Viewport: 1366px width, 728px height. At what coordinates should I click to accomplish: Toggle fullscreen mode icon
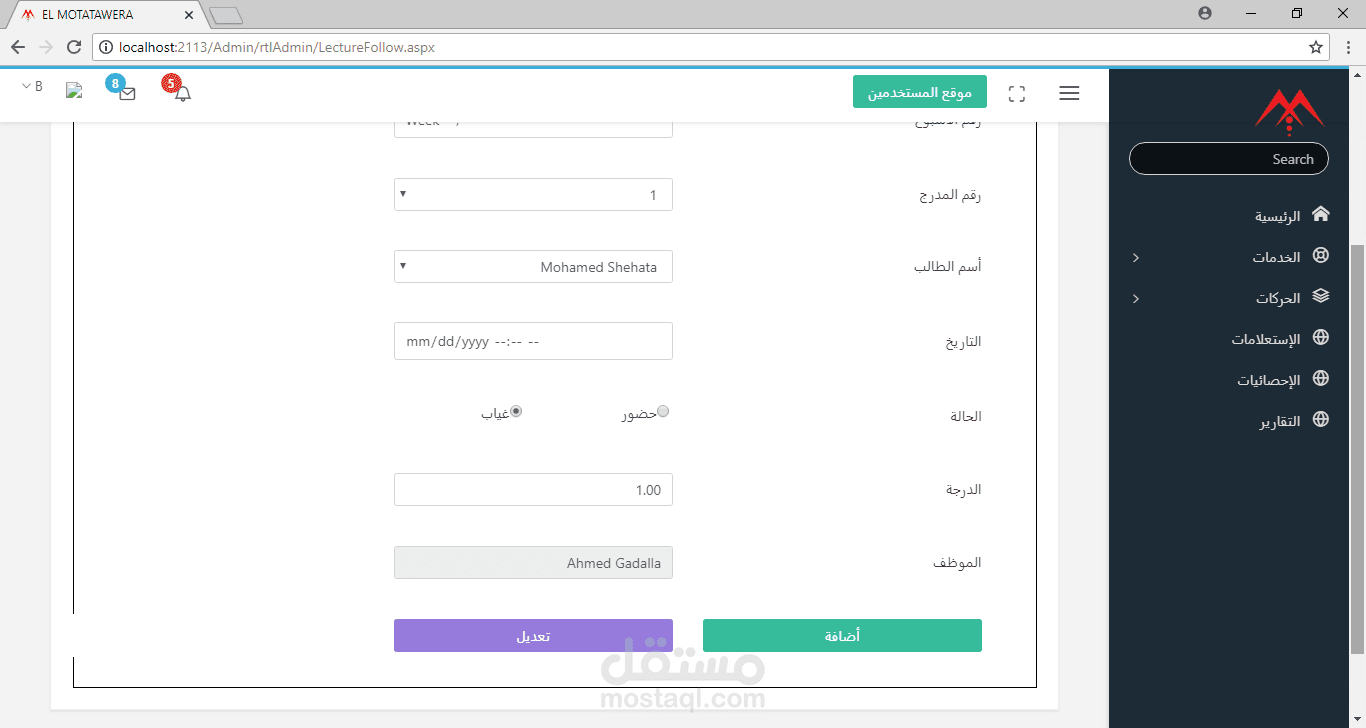click(1017, 94)
